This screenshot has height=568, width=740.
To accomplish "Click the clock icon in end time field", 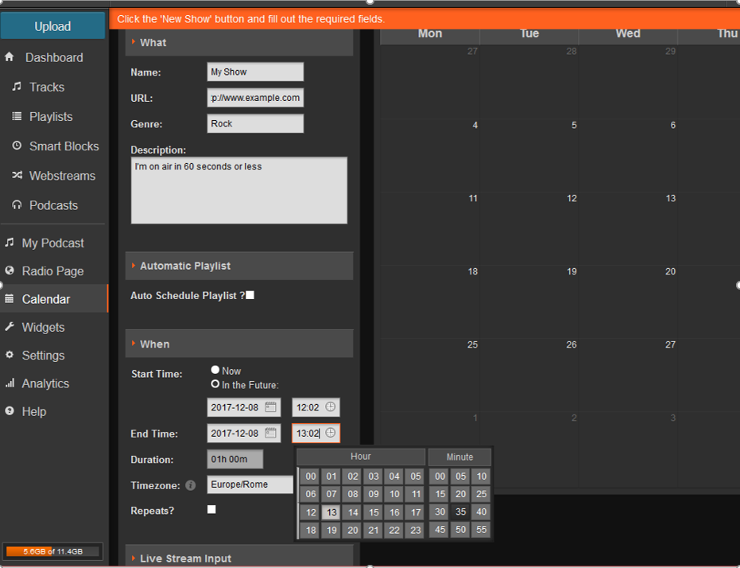I will (331, 433).
